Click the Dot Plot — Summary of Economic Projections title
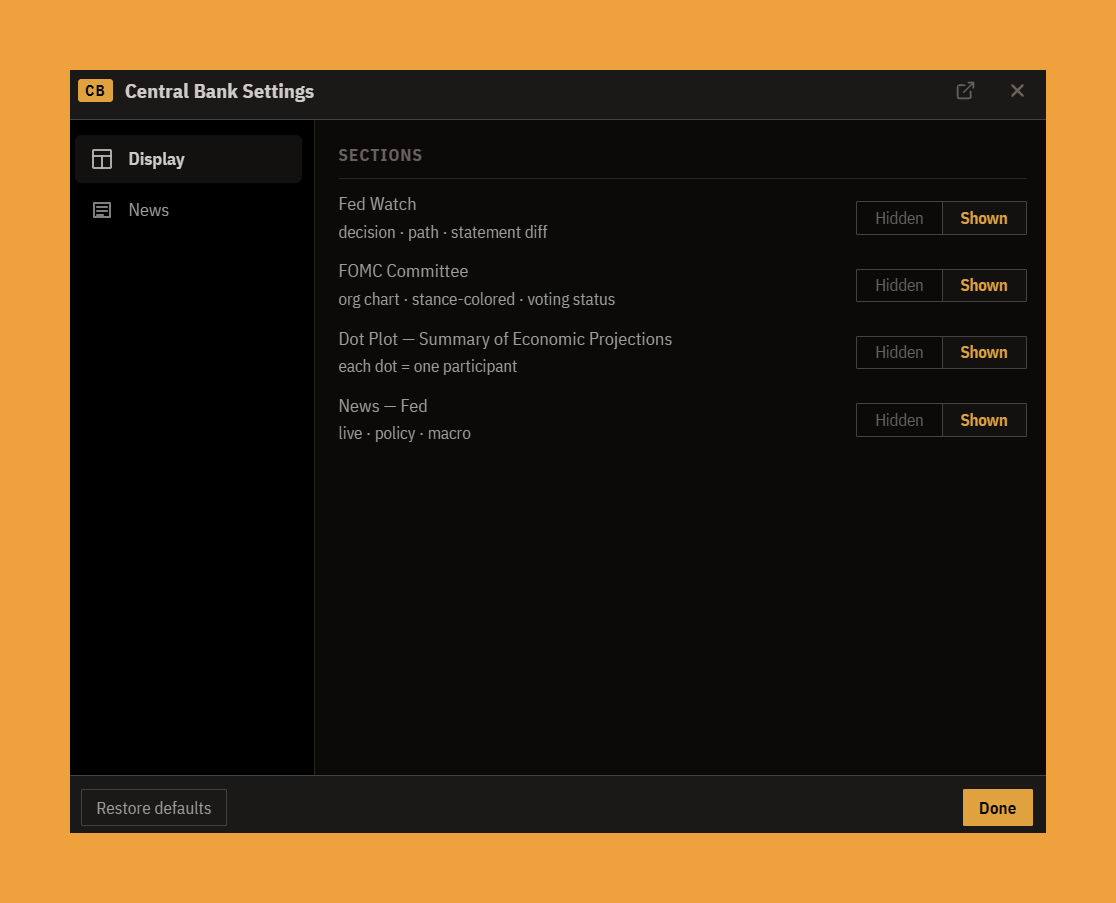The height and width of the screenshot is (903, 1116). pyautogui.click(x=505, y=339)
